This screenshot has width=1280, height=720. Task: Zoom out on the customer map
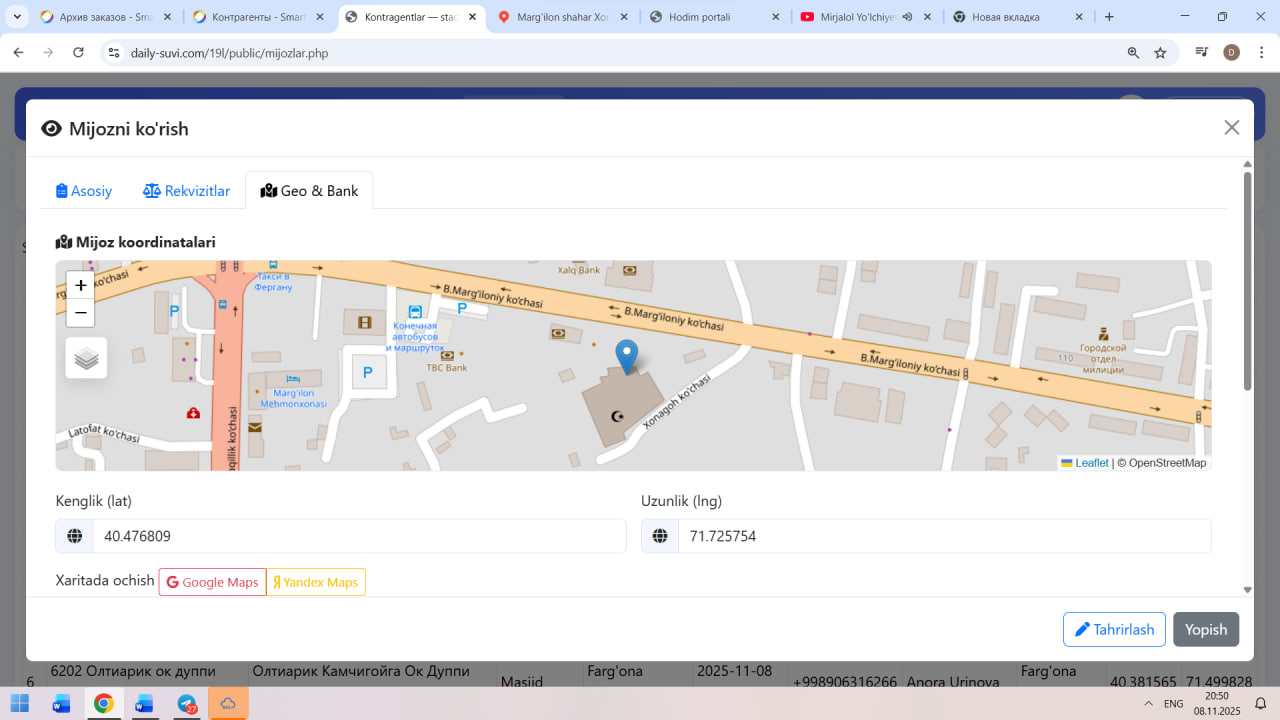tap(81, 313)
